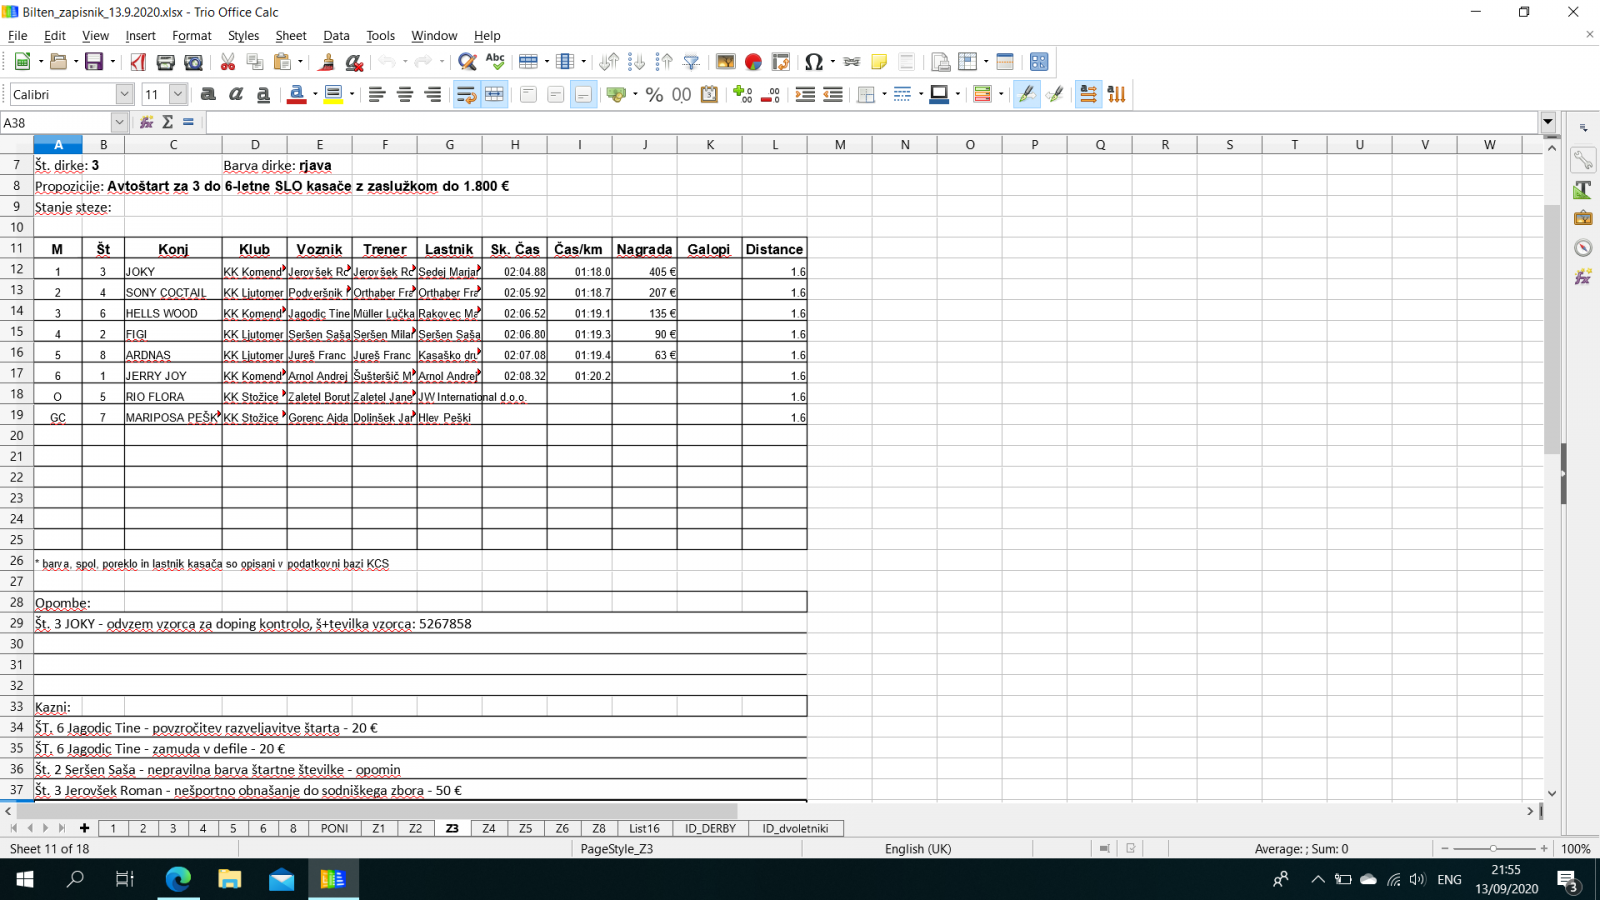Viewport: 1600px width, 900px height.
Task: Format cells as percent
Action: [x=654, y=94]
